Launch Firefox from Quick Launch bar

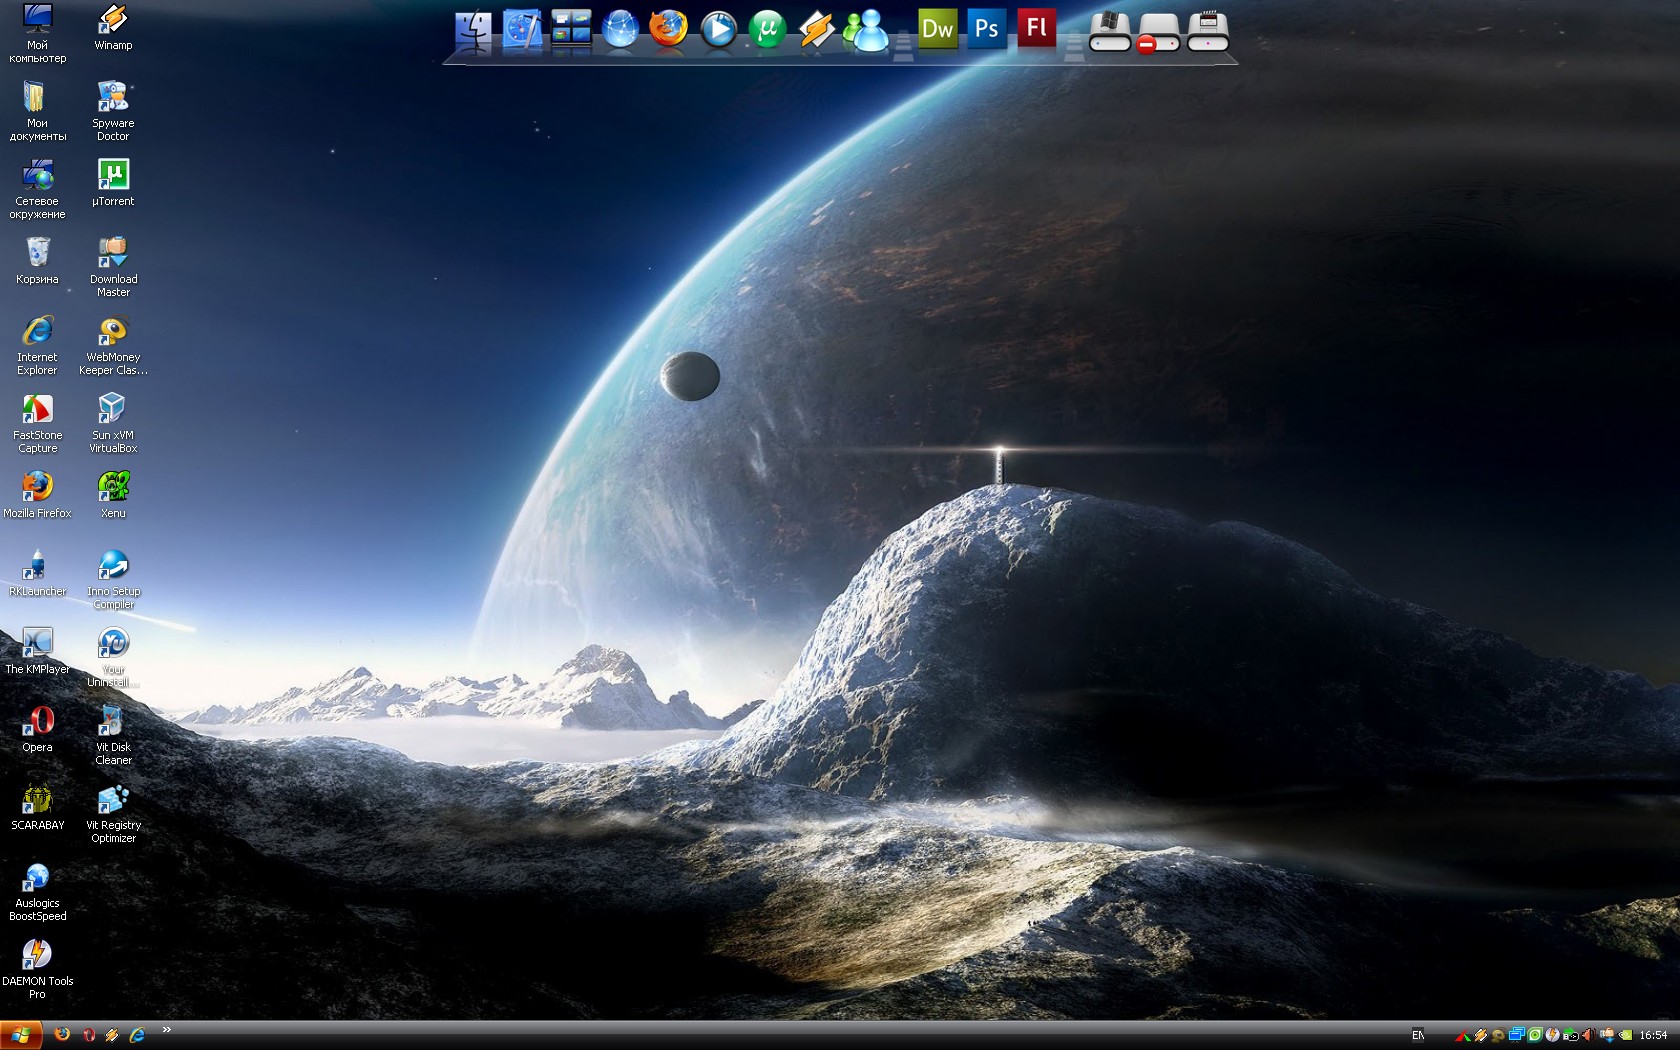(62, 1035)
